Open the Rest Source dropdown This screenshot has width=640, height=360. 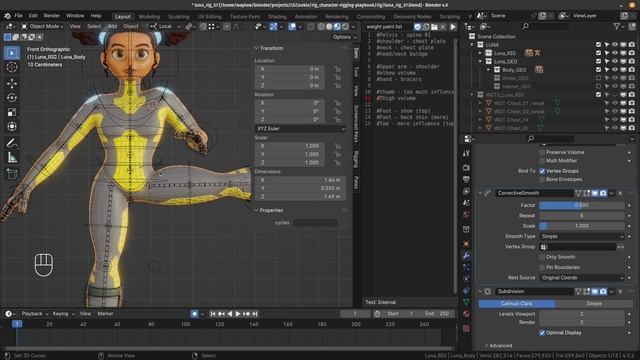(582, 278)
